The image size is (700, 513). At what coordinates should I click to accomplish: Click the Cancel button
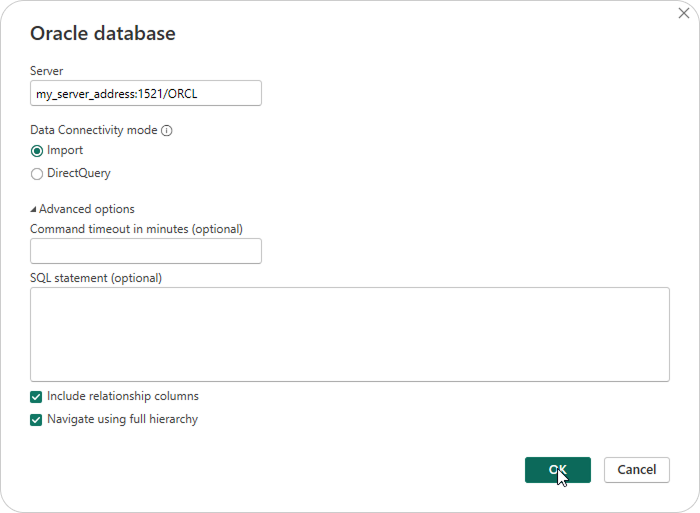click(637, 470)
